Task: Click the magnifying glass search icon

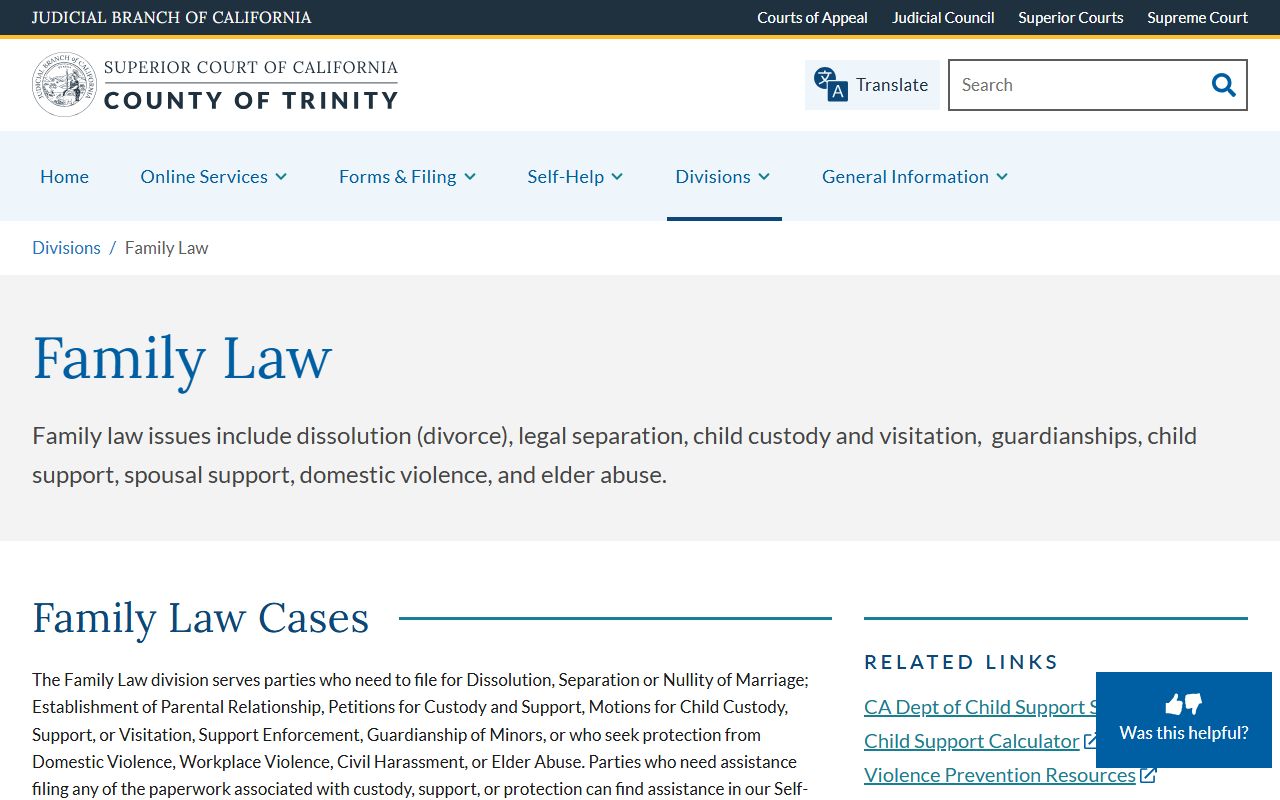Action: (1223, 85)
